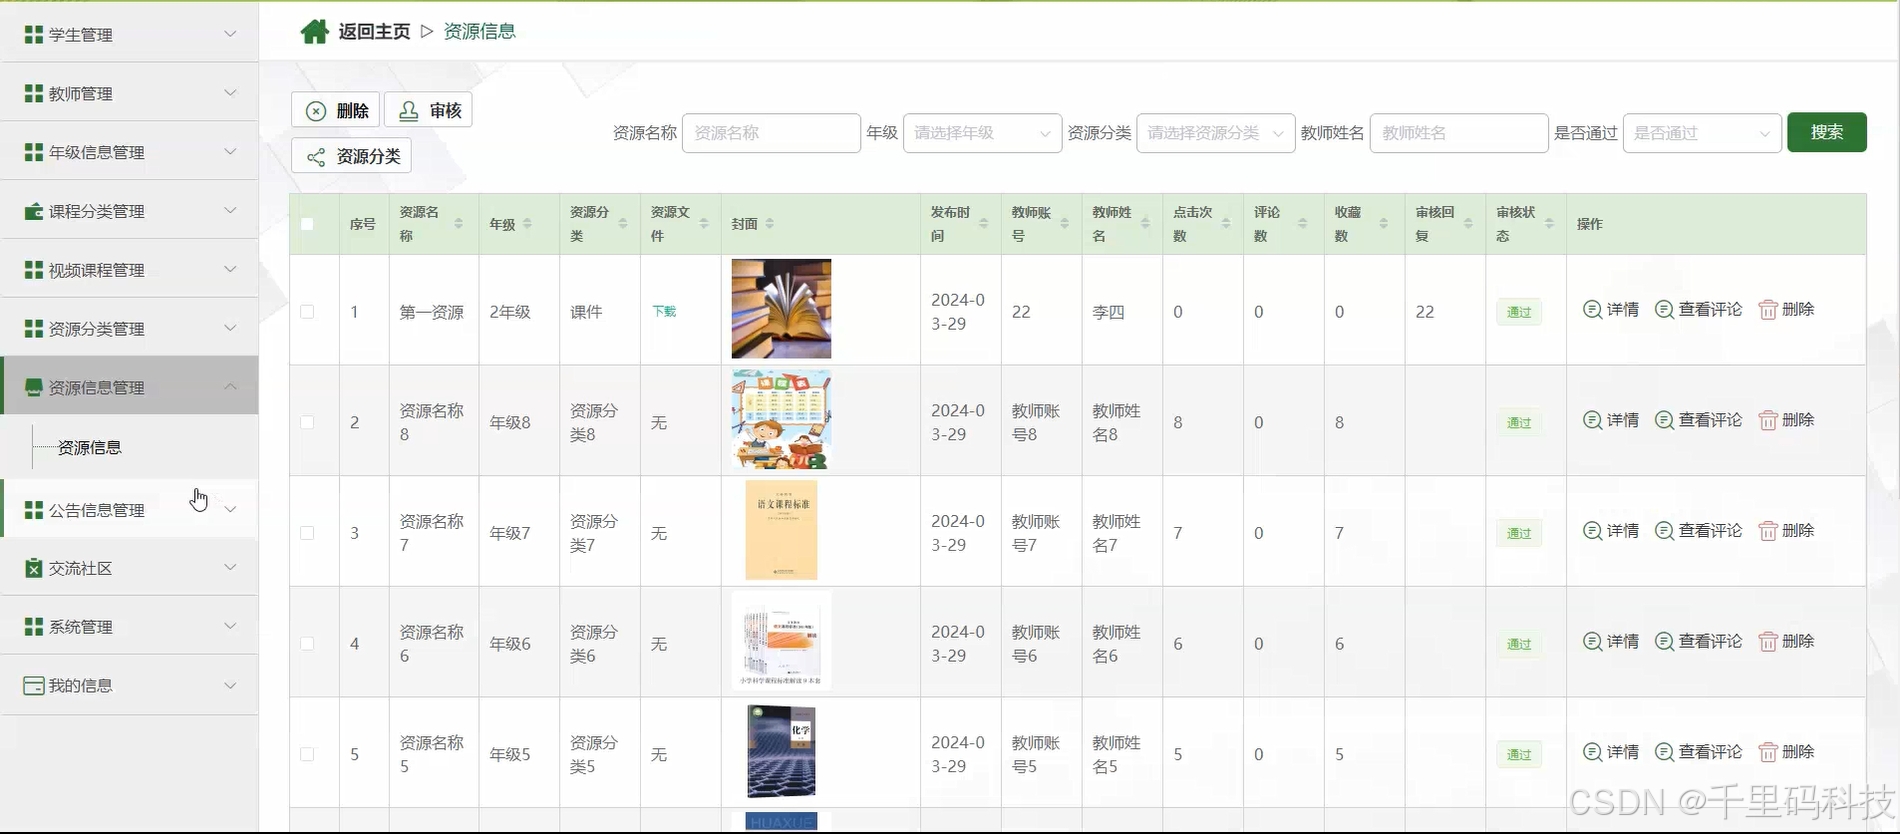The height and width of the screenshot is (834, 1900).
Task: Click the comment icon for 资源名称6 row
Action: [x=1664, y=641]
